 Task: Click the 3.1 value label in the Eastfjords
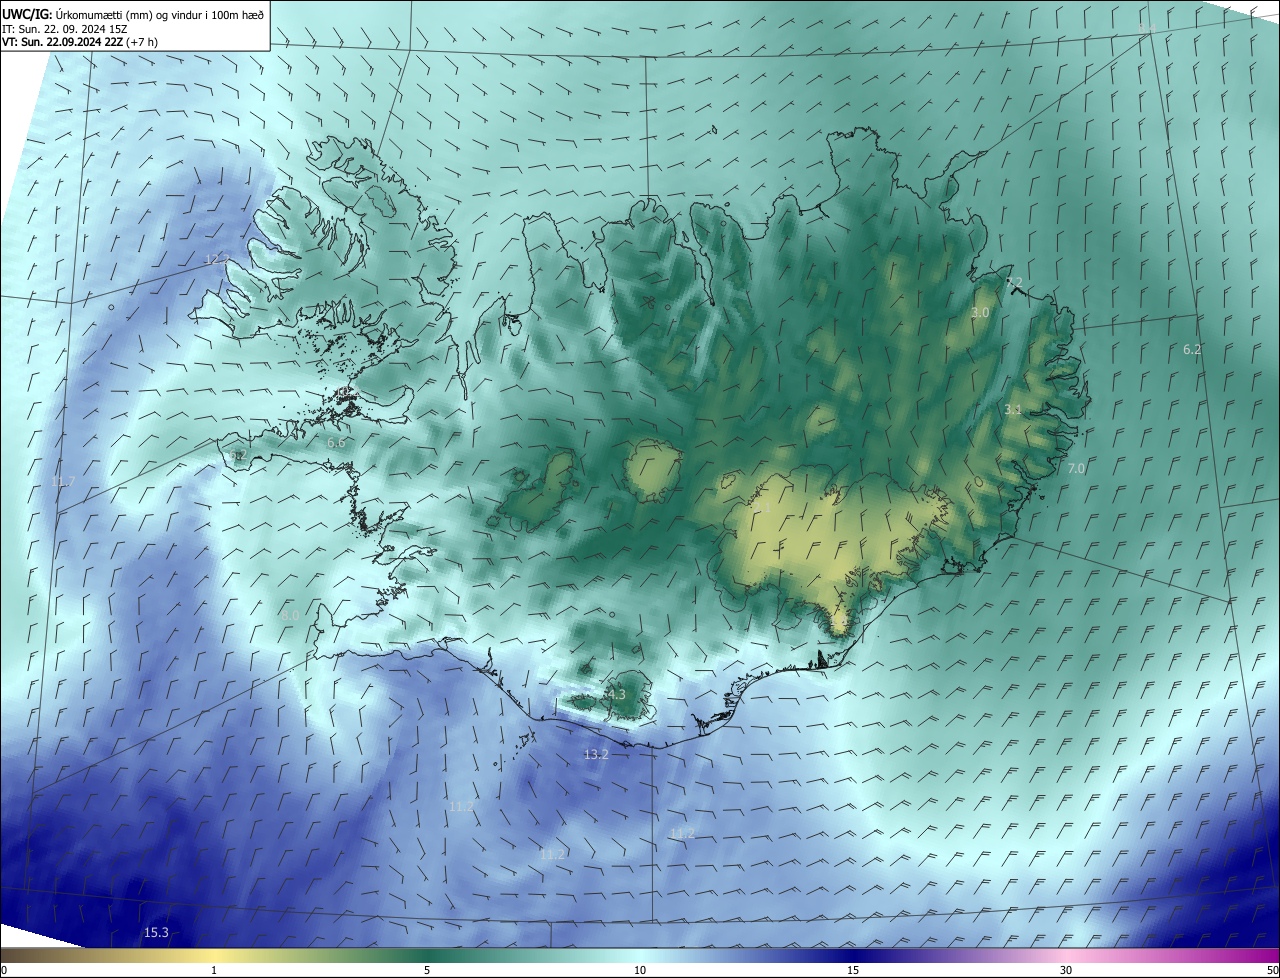[x=1013, y=410]
